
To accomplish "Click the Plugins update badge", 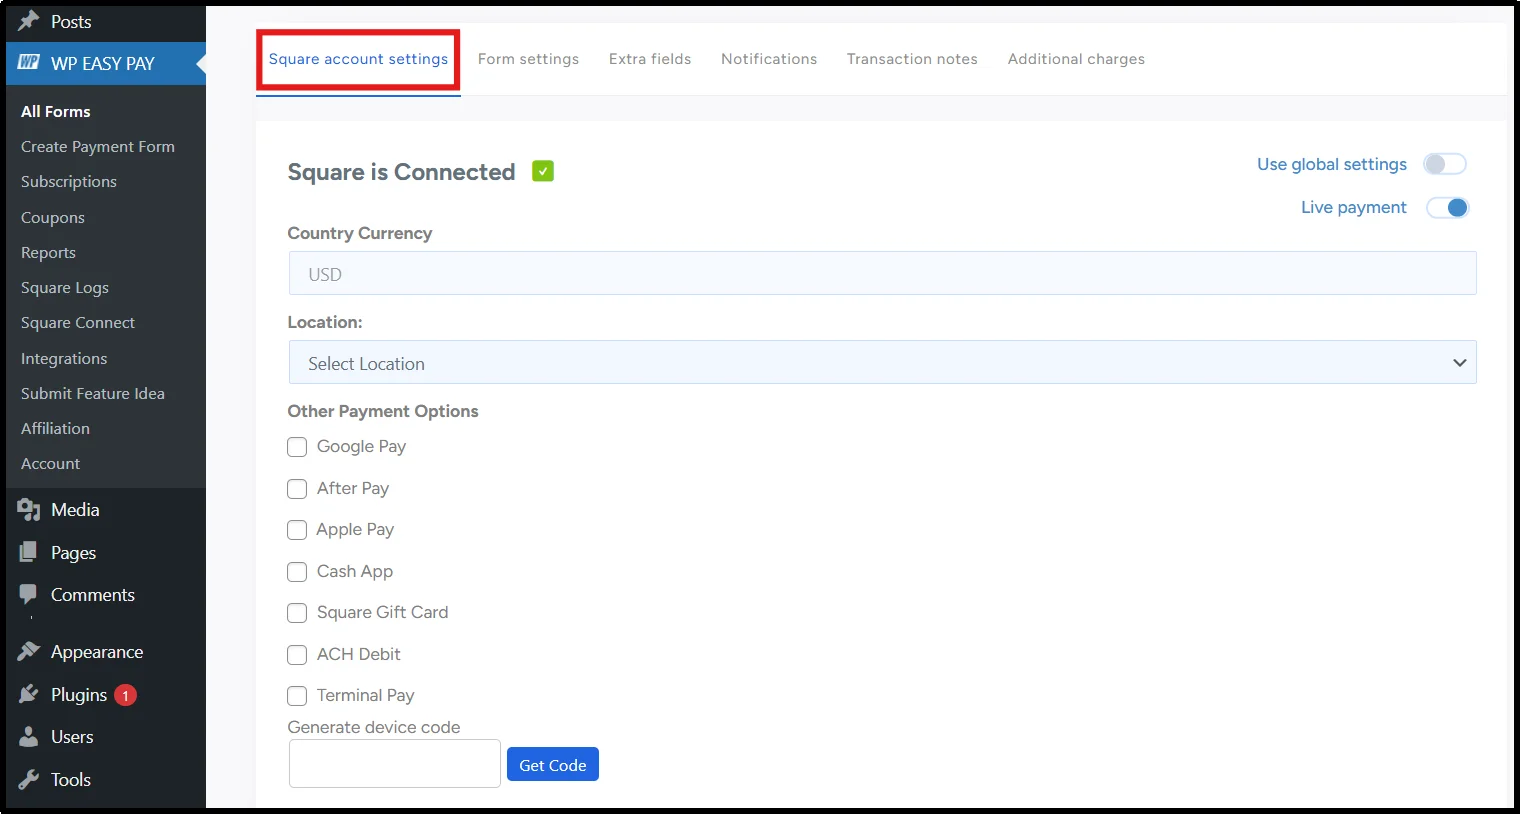I will point(125,695).
